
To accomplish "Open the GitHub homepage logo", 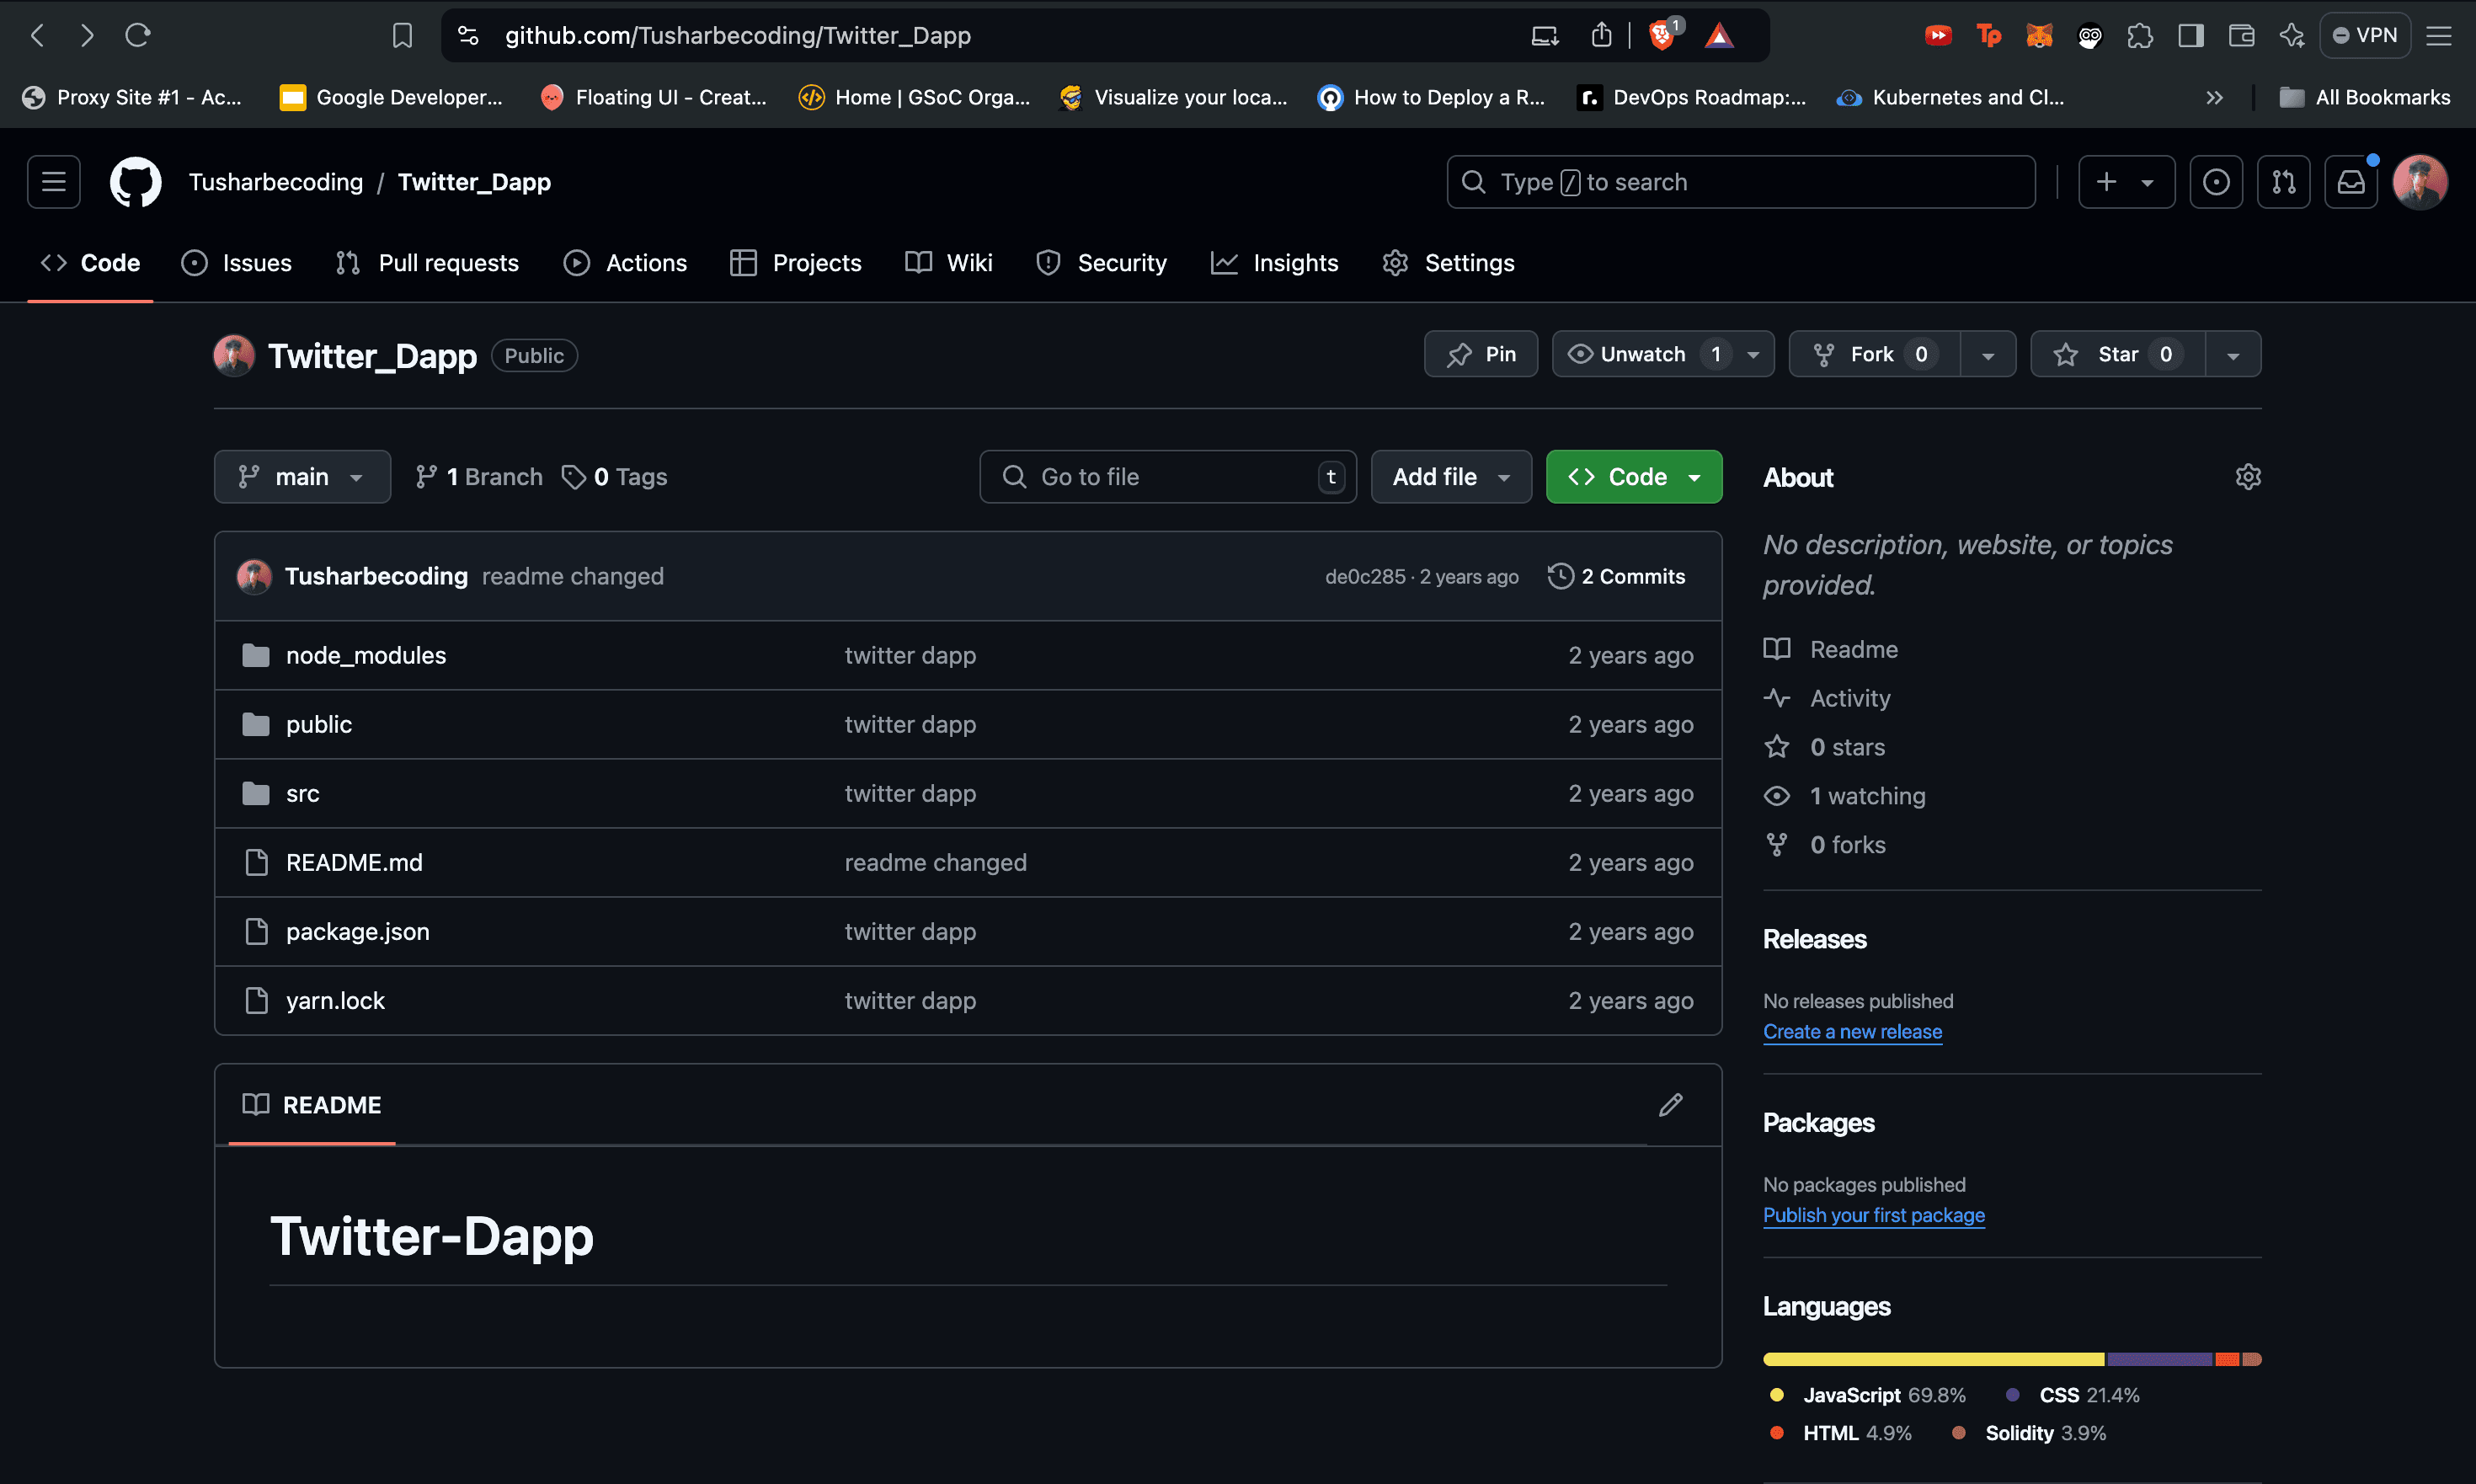I will [135, 182].
